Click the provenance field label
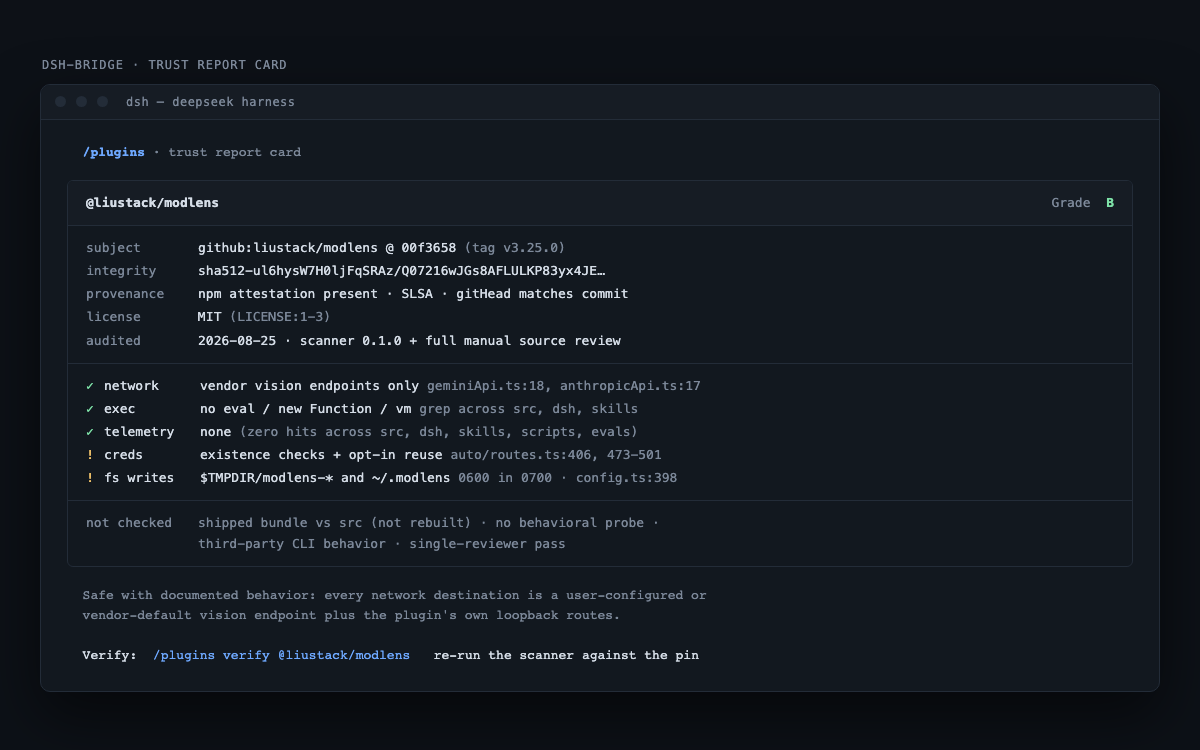This screenshot has width=1200, height=750. pos(125,294)
